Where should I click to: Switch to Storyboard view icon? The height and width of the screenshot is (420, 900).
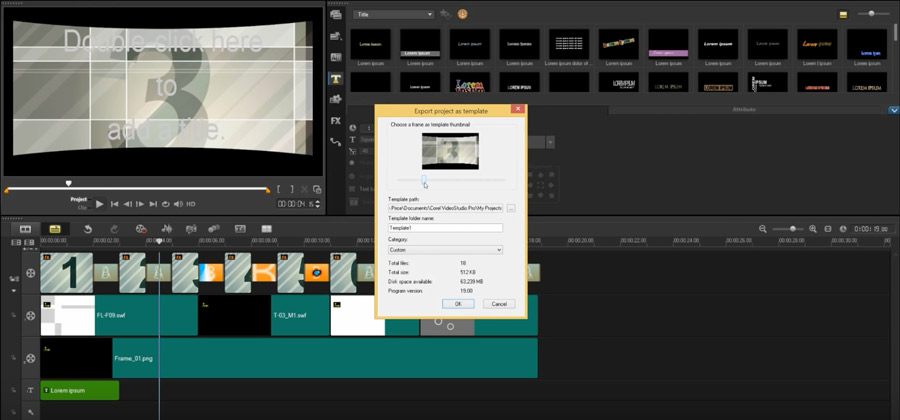(x=25, y=229)
